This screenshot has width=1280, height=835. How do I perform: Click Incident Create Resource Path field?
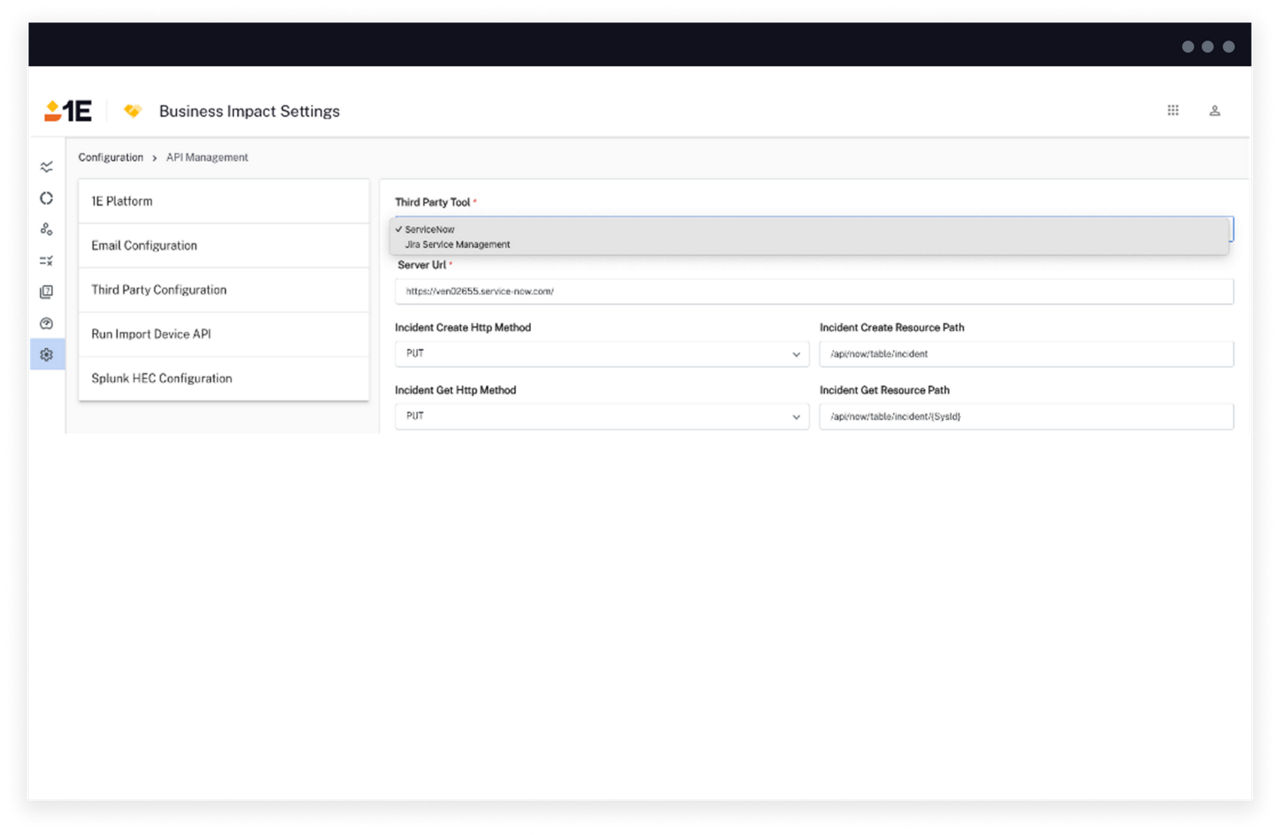coord(1026,354)
